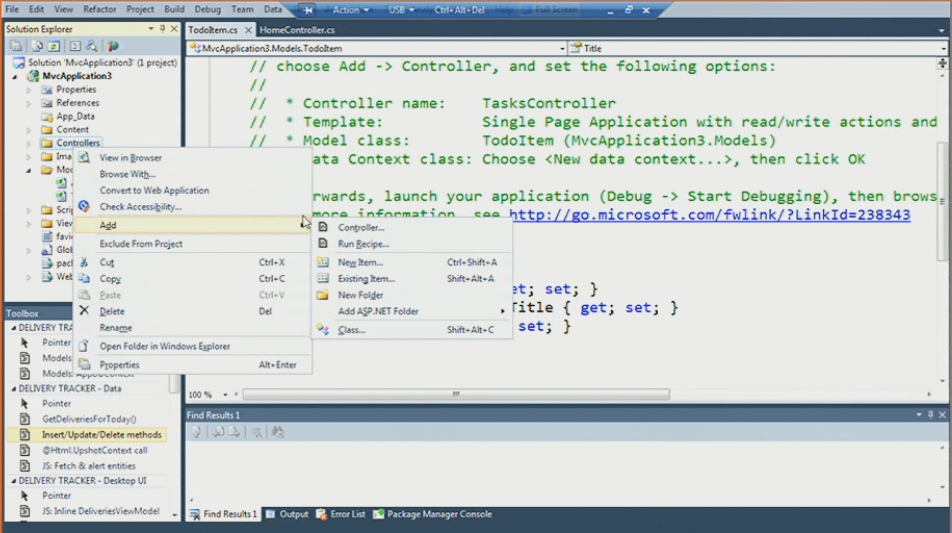
Task: Select JS: Inline DeliveriesViewModel item
Action: pyautogui.click(x=101, y=511)
